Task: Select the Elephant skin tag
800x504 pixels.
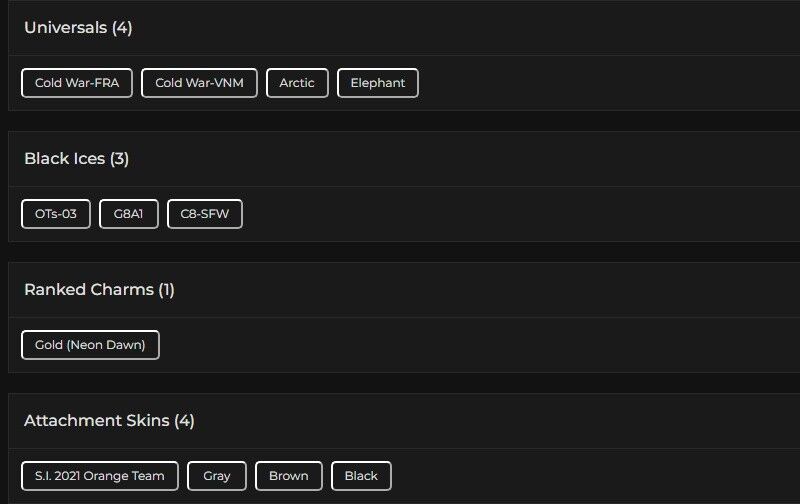Action: click(x=378, y=83)
